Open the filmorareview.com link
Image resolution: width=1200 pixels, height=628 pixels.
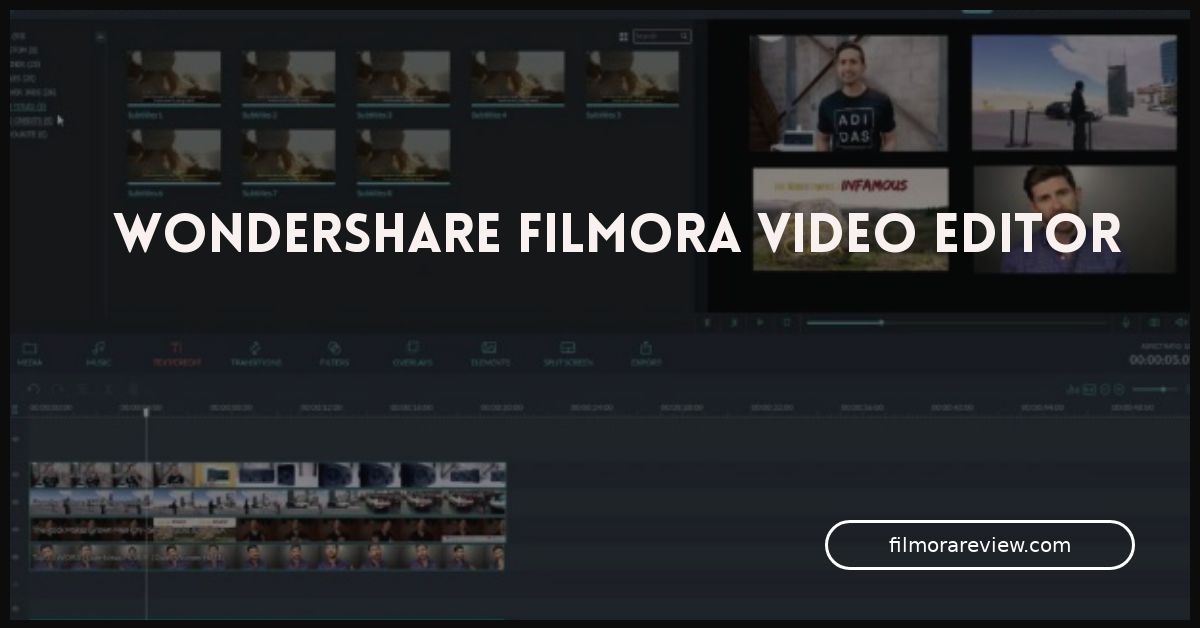point(979,545)
